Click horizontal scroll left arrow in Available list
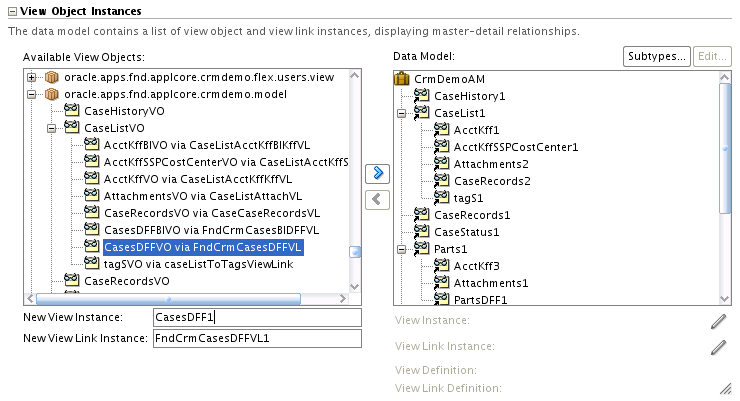 coord(30,299)
